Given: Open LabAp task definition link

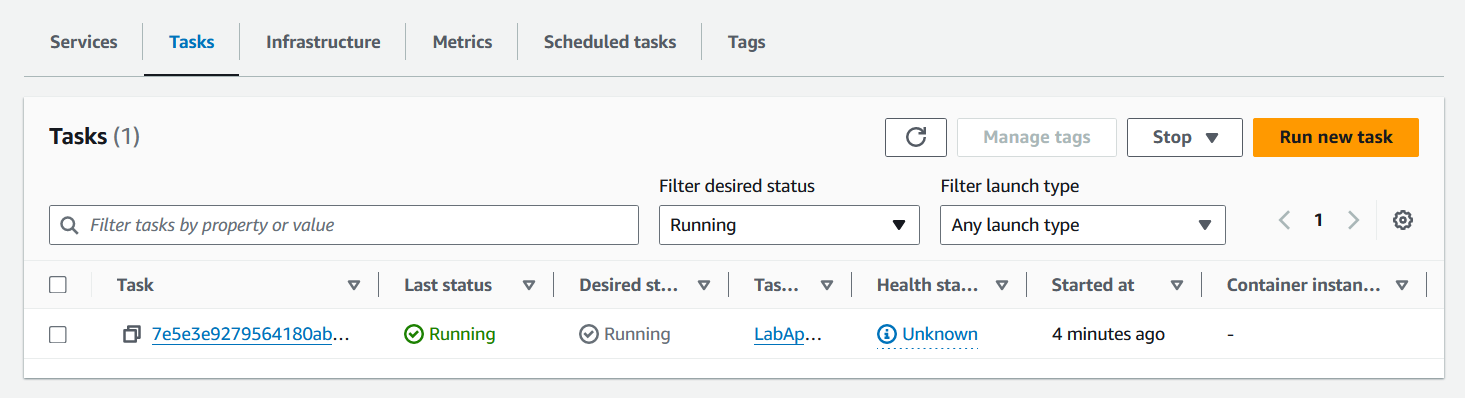Looking at the screenshot, I should (x=788, y=335).
